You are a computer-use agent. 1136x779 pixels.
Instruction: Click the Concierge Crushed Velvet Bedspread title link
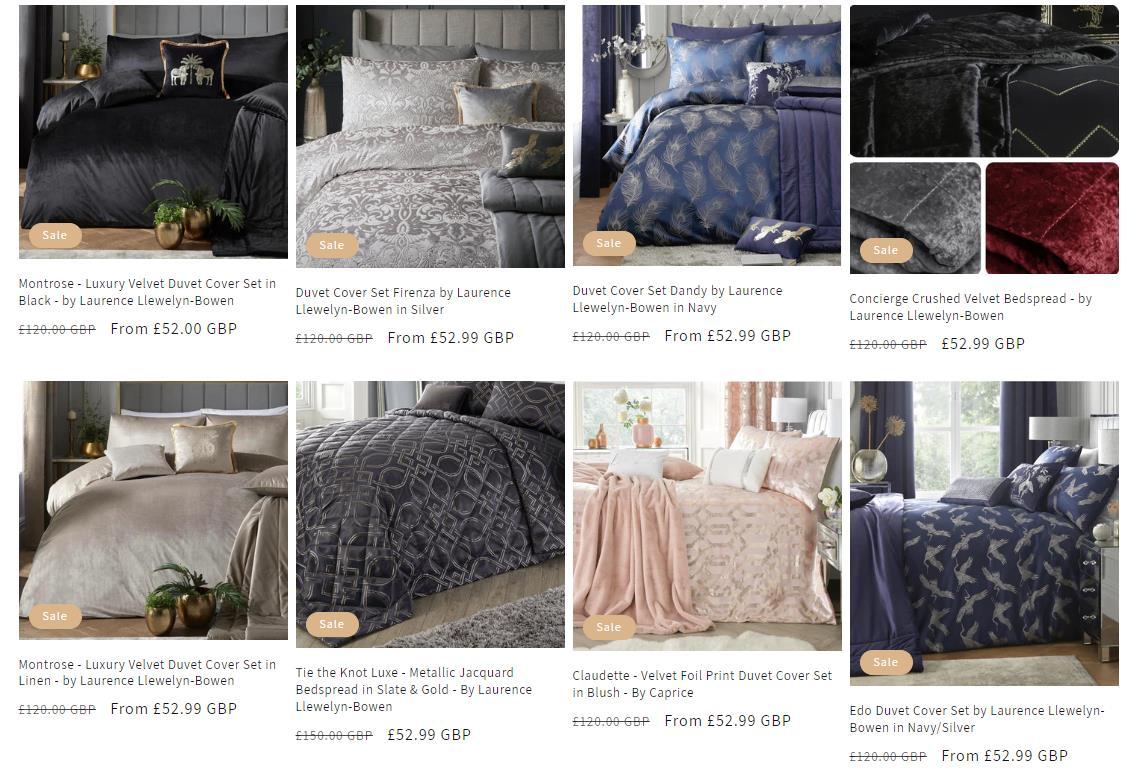970,307
